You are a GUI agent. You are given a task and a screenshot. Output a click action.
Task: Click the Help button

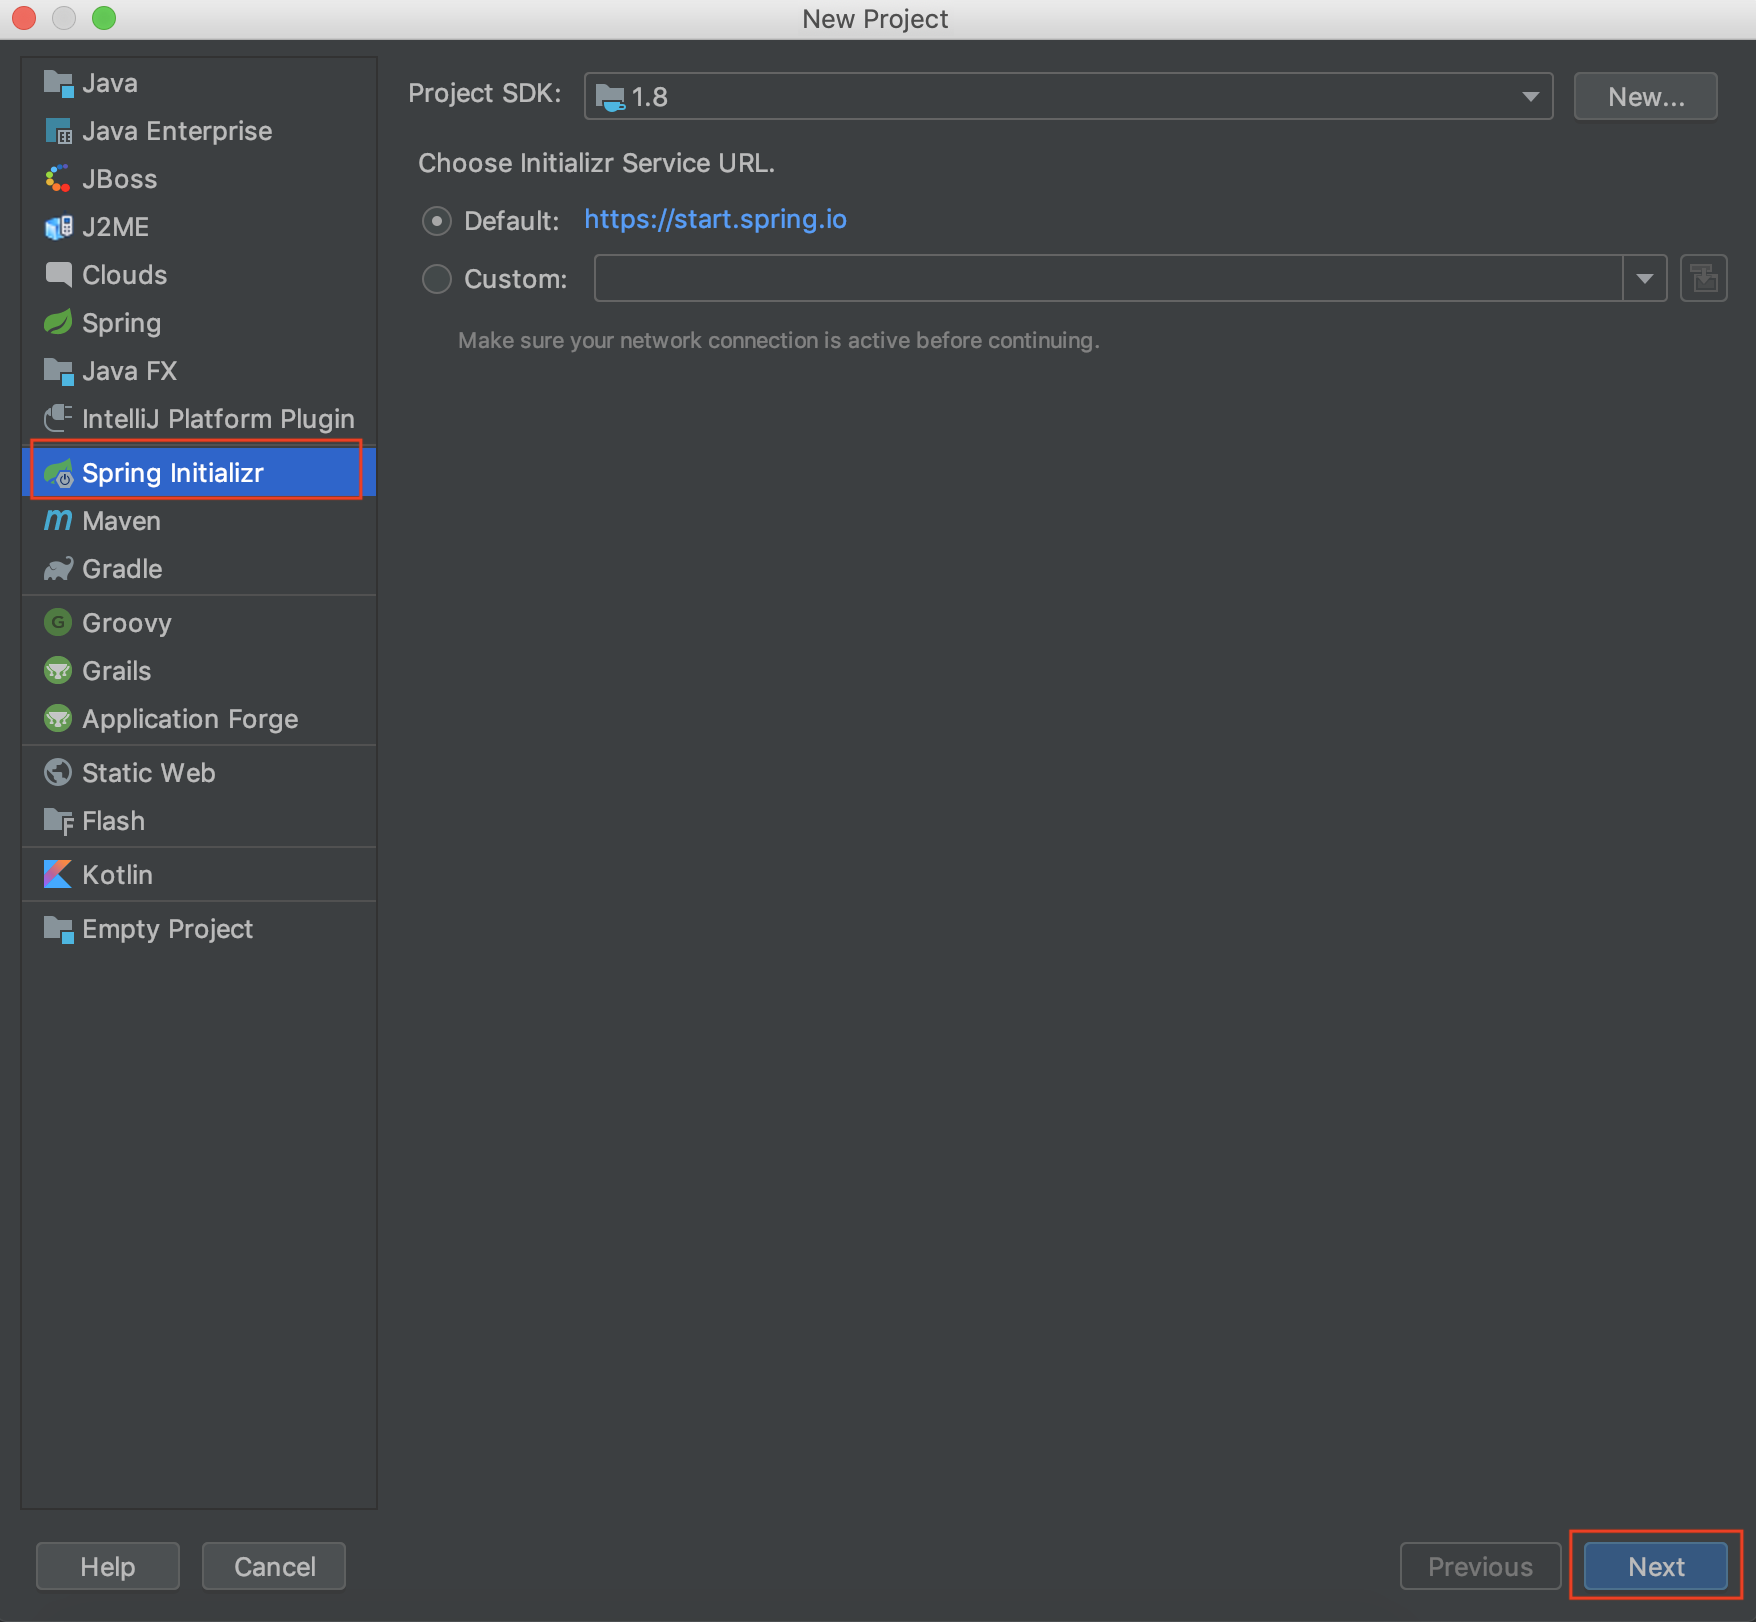click(108, 1566)
